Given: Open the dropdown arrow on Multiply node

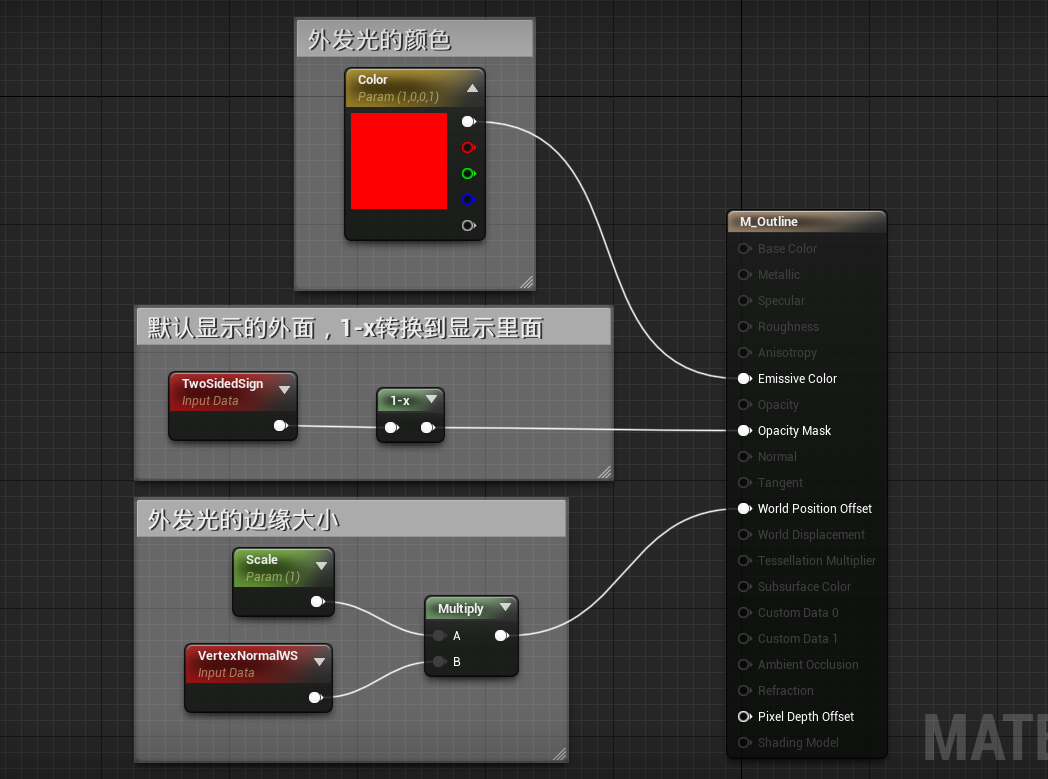Looking at the screenshot, I should pos(506,607).
